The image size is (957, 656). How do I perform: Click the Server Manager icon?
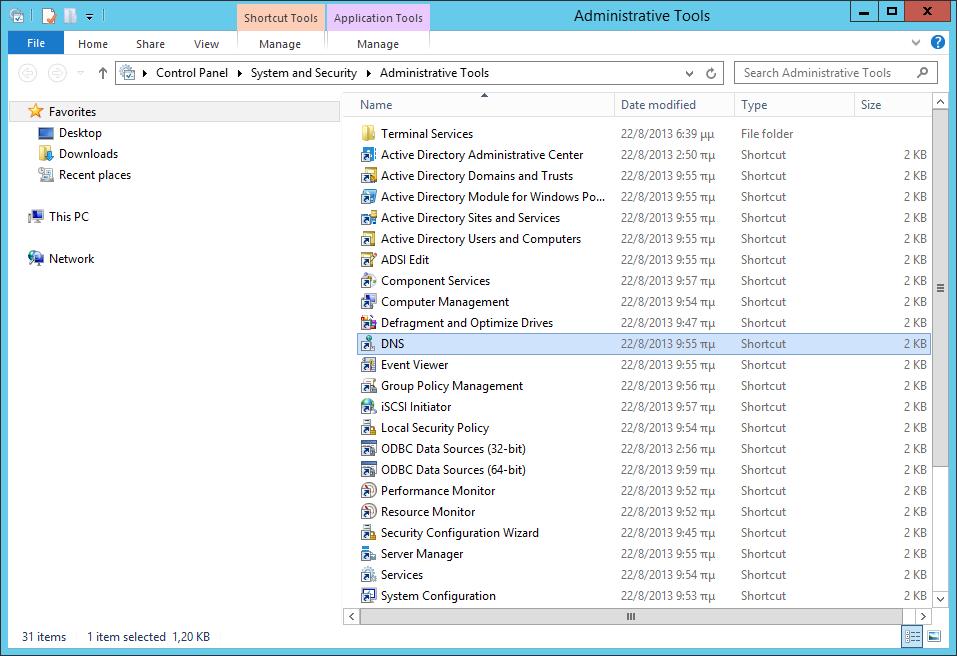(x=368, y=553)
